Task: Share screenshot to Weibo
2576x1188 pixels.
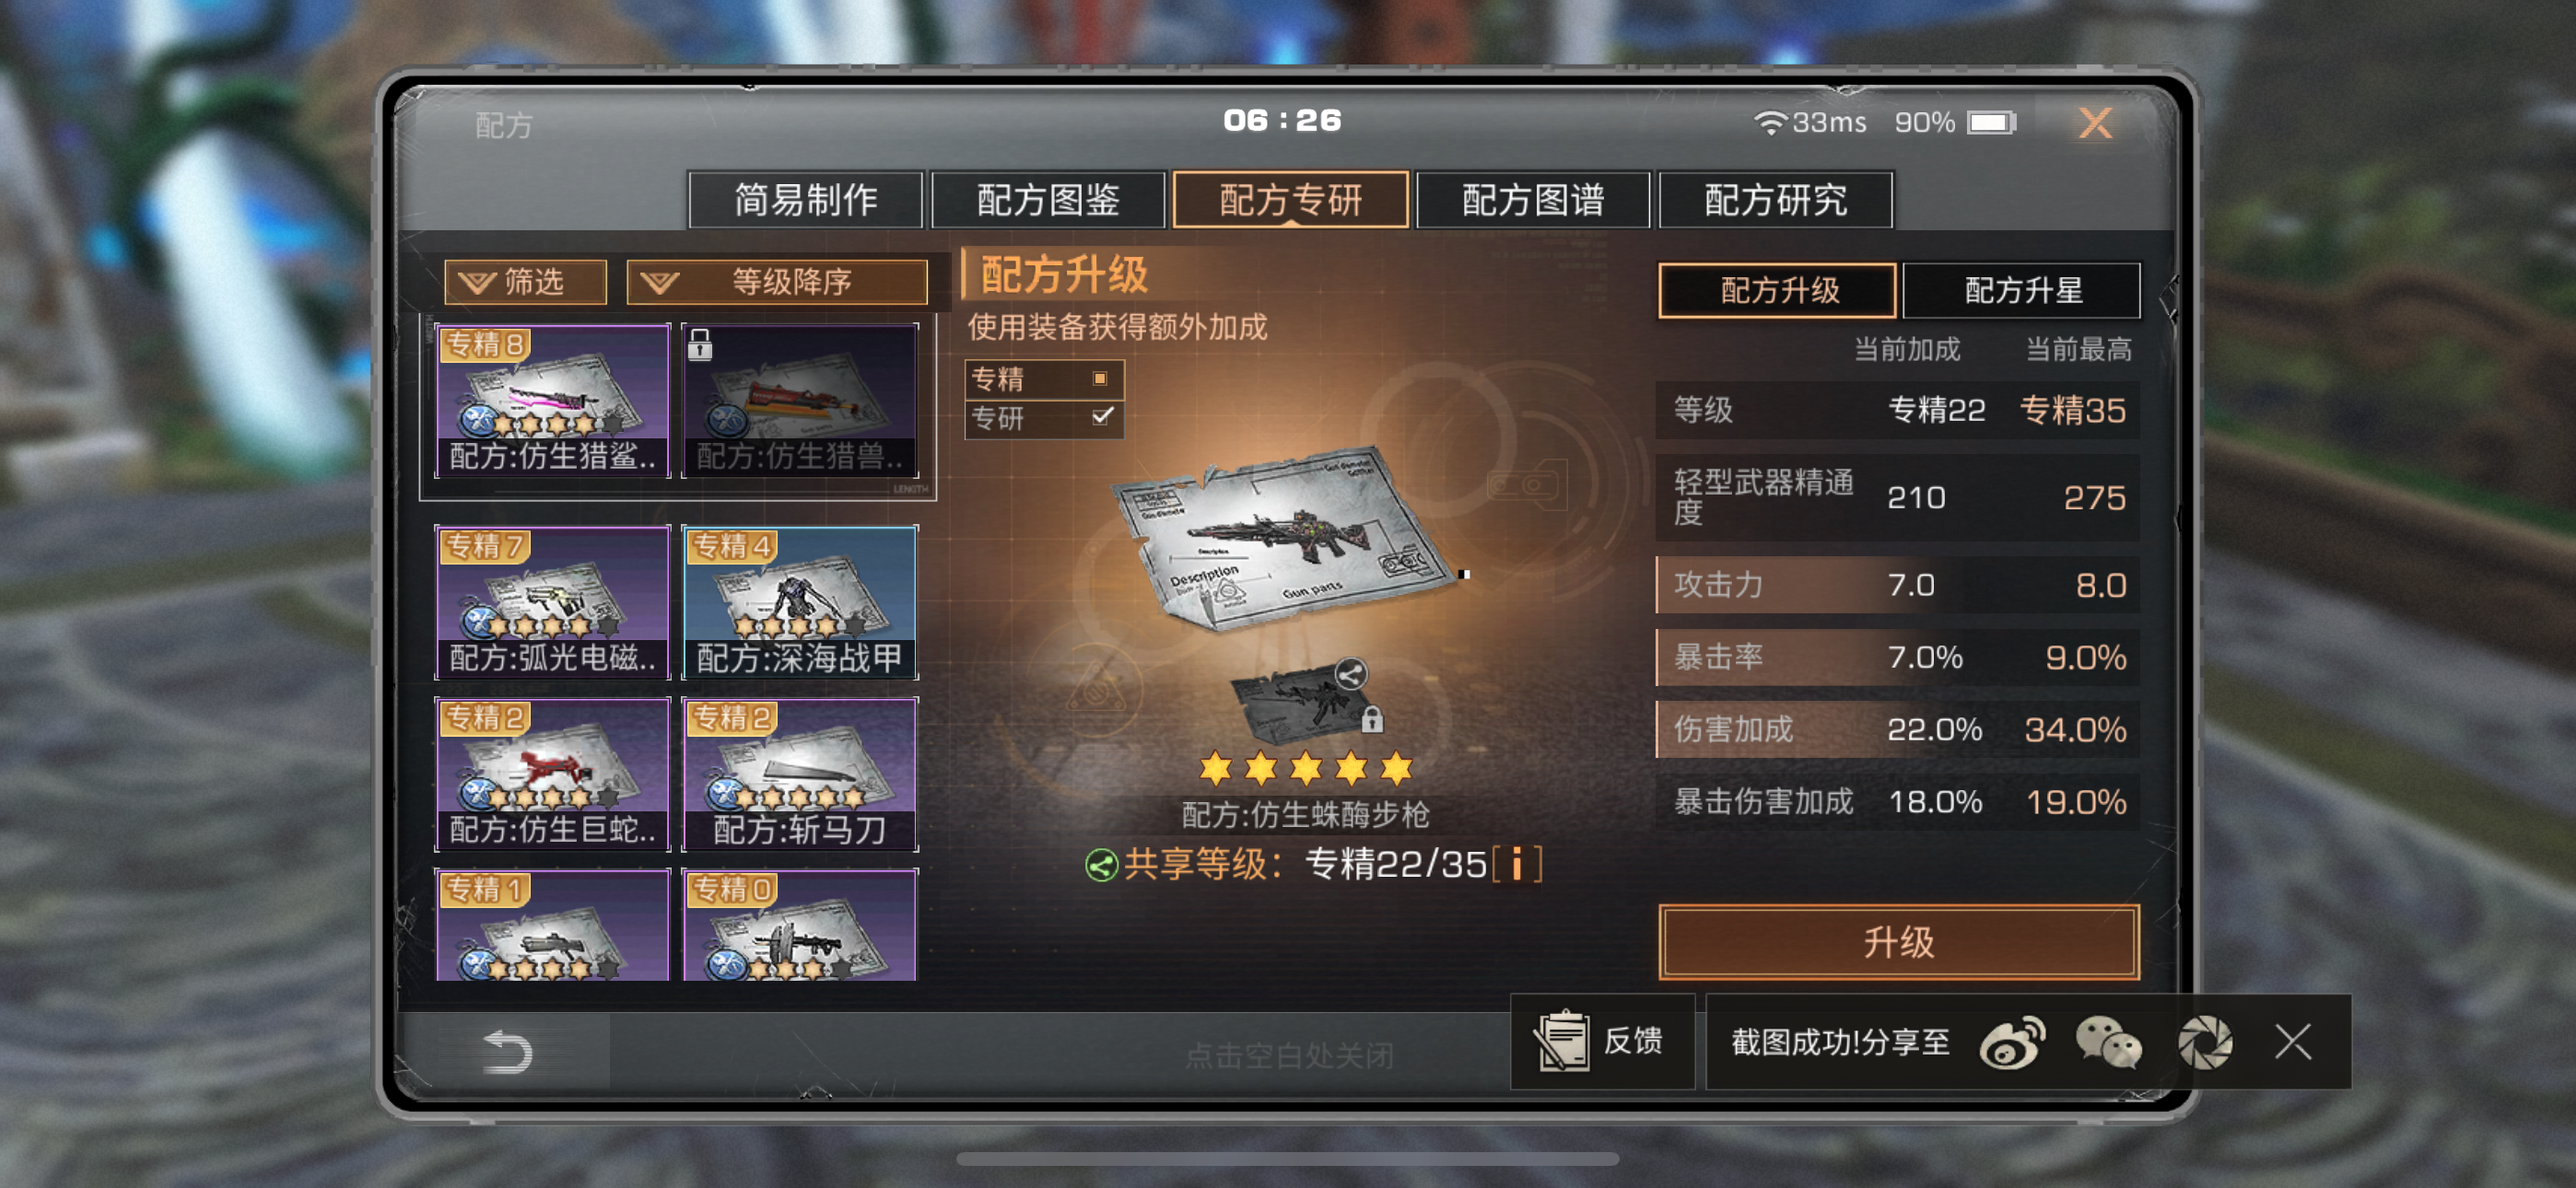Action: point(2012,1043)
